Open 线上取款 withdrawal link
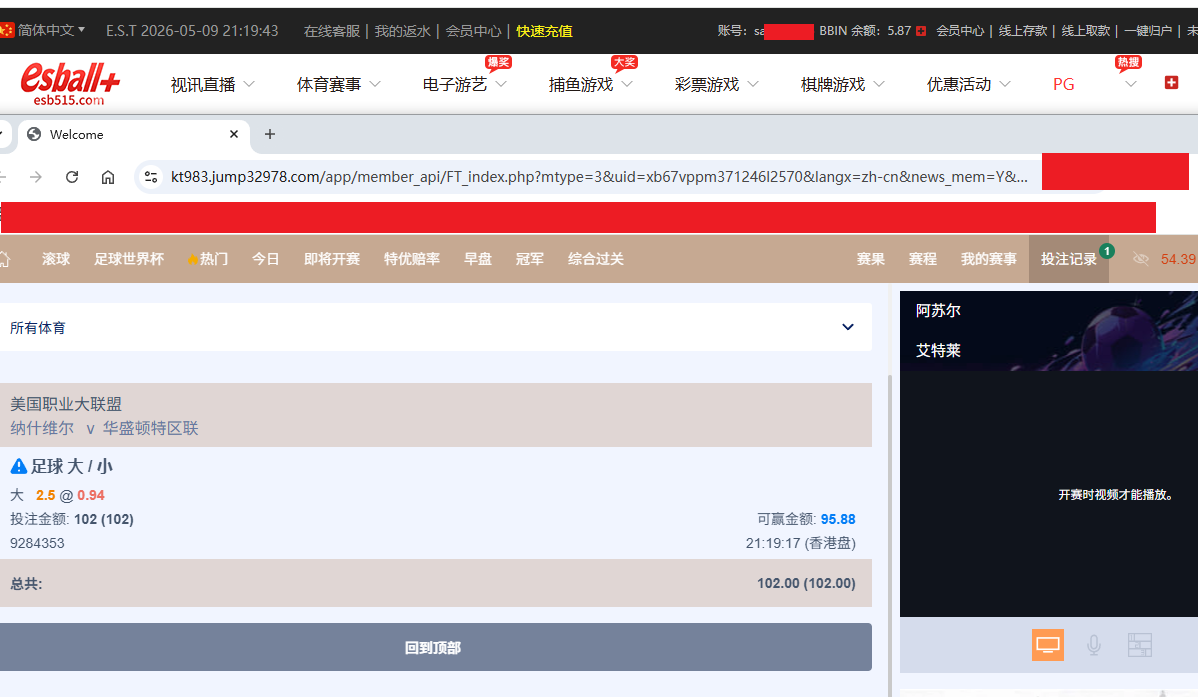 pos(1085,31)
